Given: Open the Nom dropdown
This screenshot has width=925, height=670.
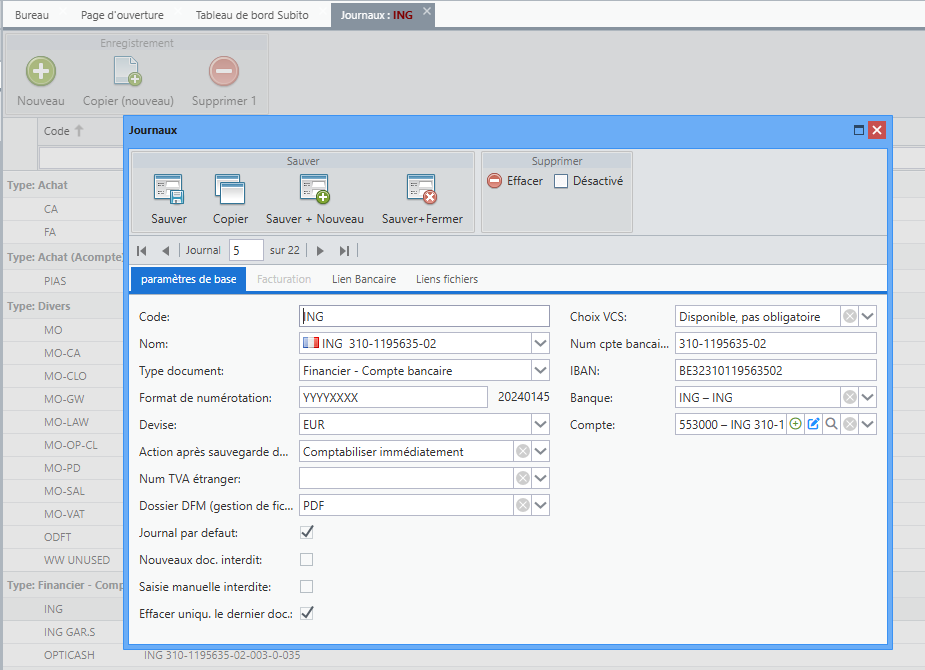Looking at the screenshot, I should (540, 343).
